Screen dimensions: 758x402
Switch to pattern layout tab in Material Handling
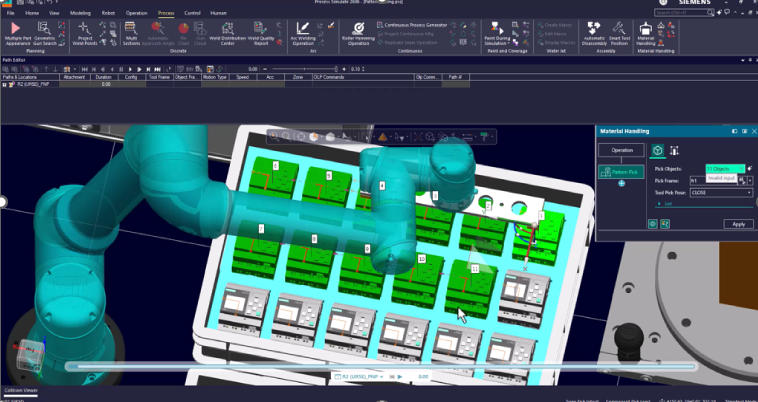tap(674, 150)
